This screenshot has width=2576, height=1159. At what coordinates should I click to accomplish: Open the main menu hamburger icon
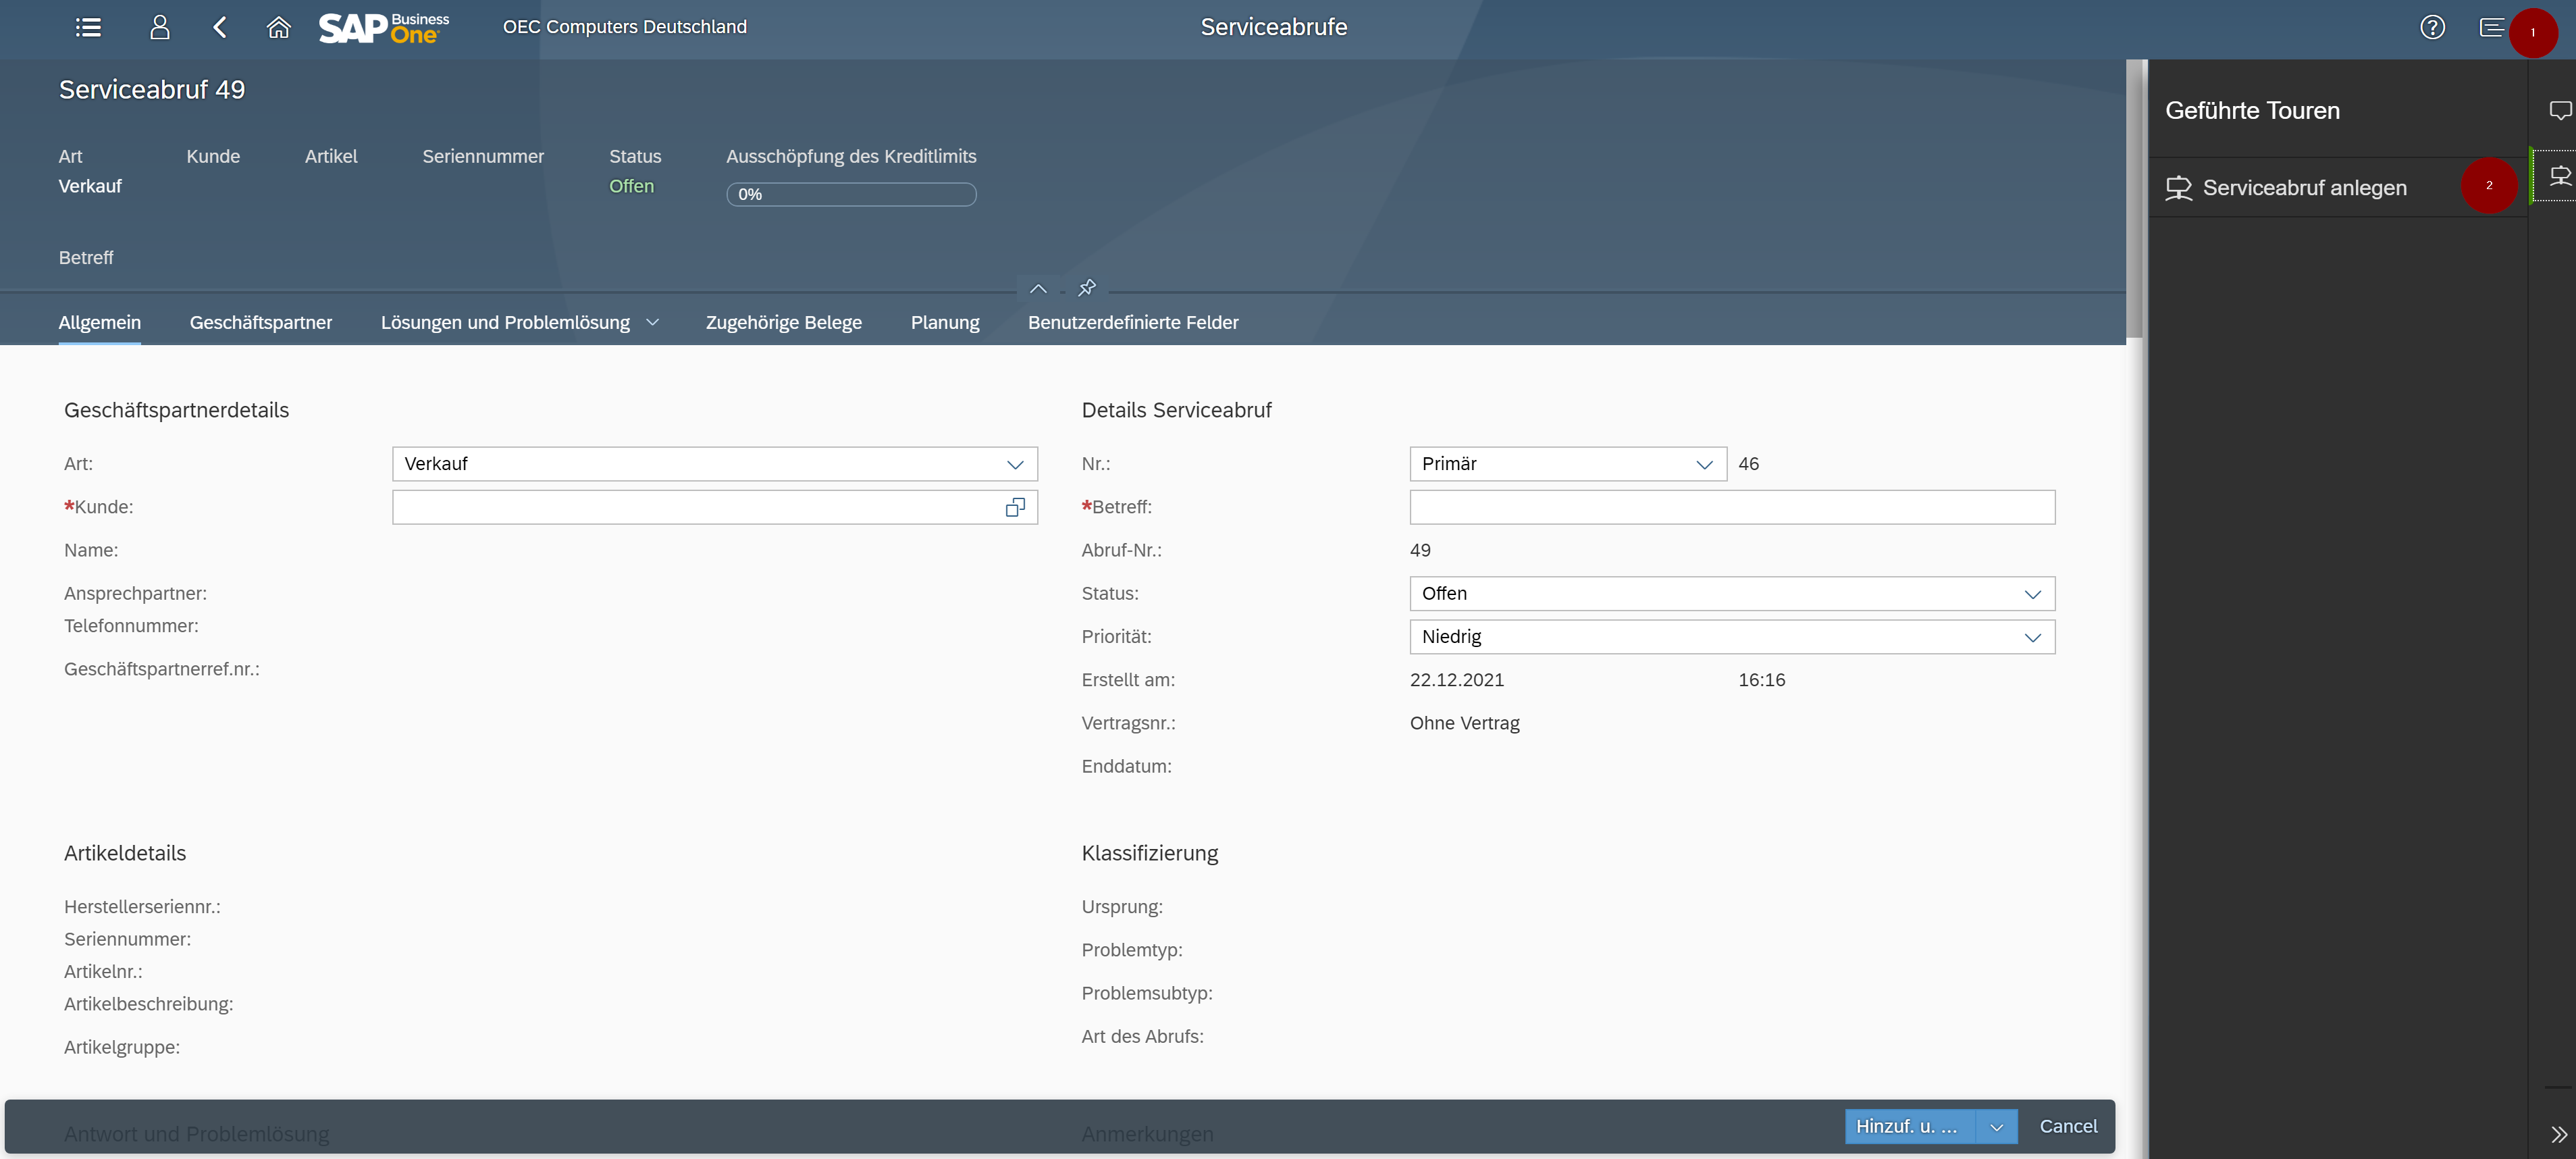pos(88,27)
